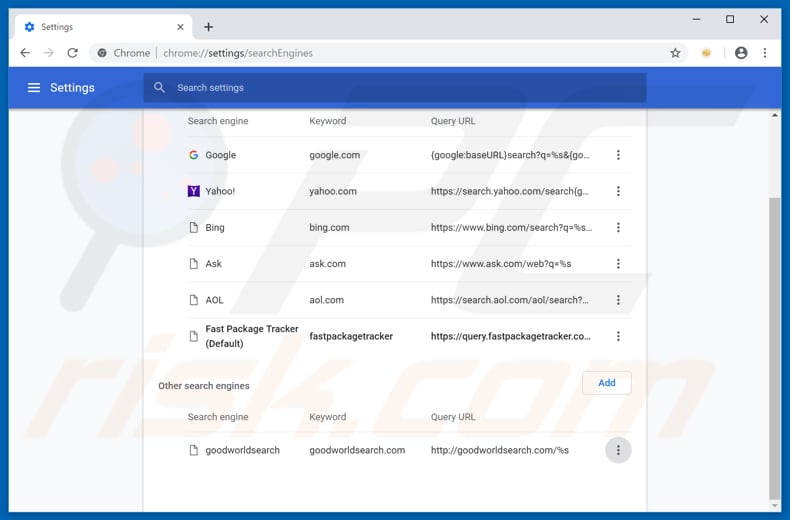Select the keyword ask.com
The height and width of the screenshot is (520, 790).
[x=327, y=264]
